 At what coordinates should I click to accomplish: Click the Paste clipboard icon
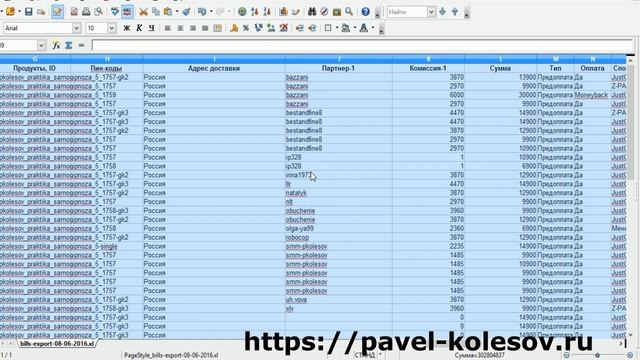168,12
